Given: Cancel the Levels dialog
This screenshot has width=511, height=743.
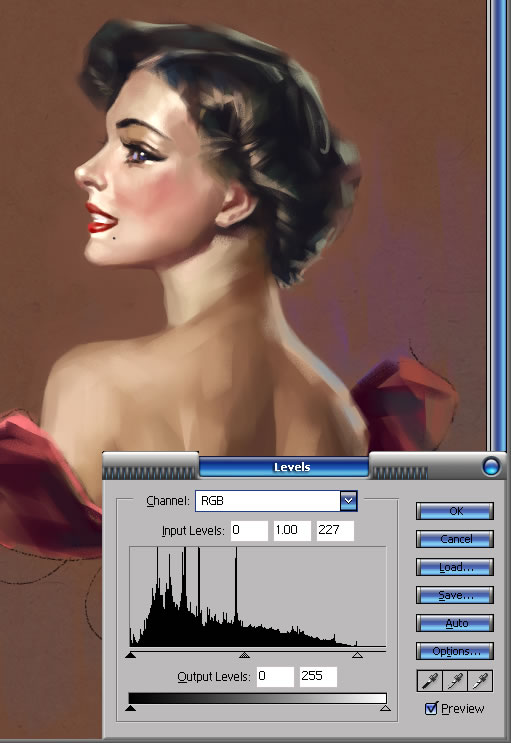Looking at the screenshot, I should [x=455, y=539].
